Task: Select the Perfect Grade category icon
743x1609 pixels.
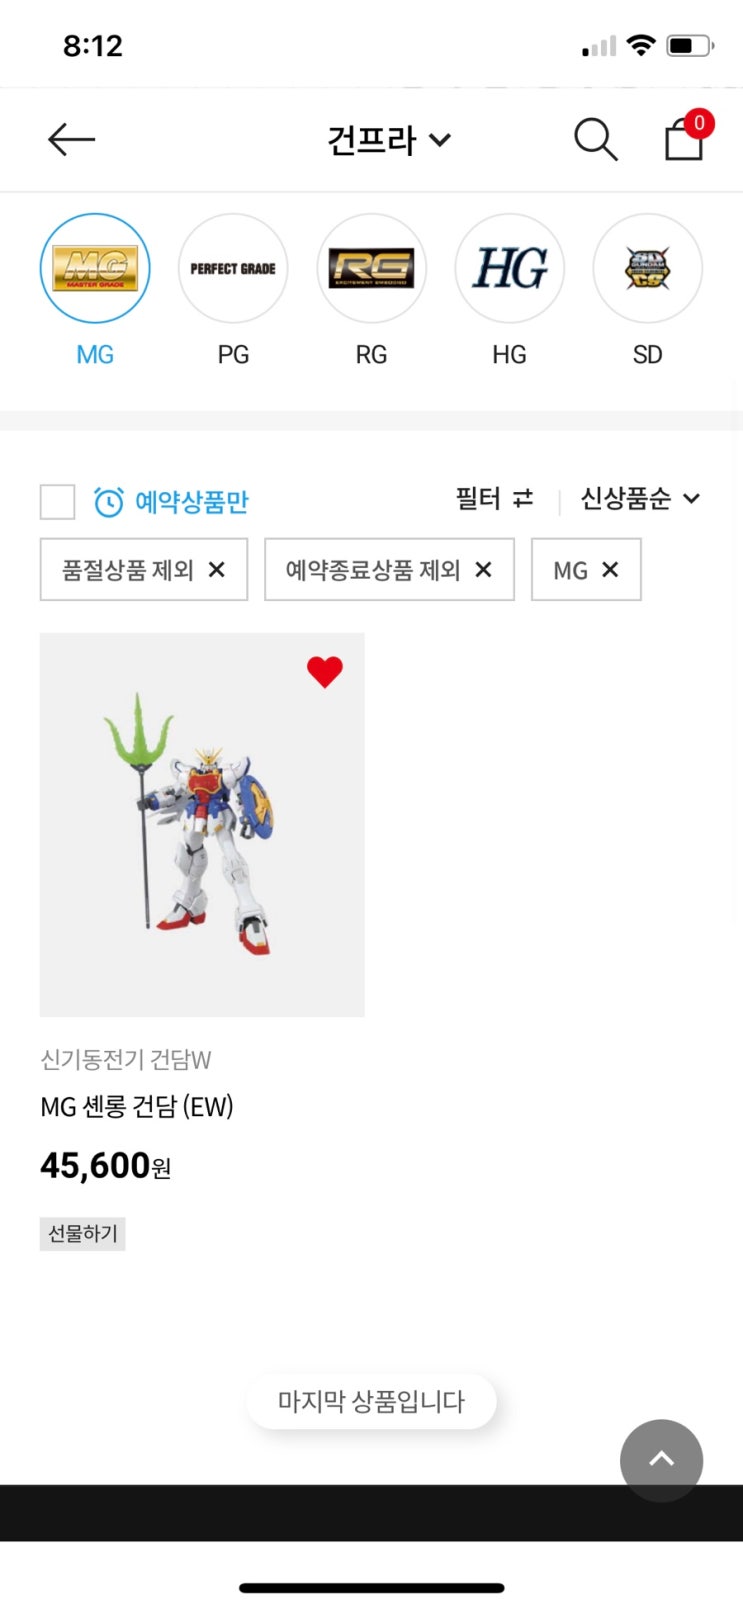Action: [x=233, y=268]
